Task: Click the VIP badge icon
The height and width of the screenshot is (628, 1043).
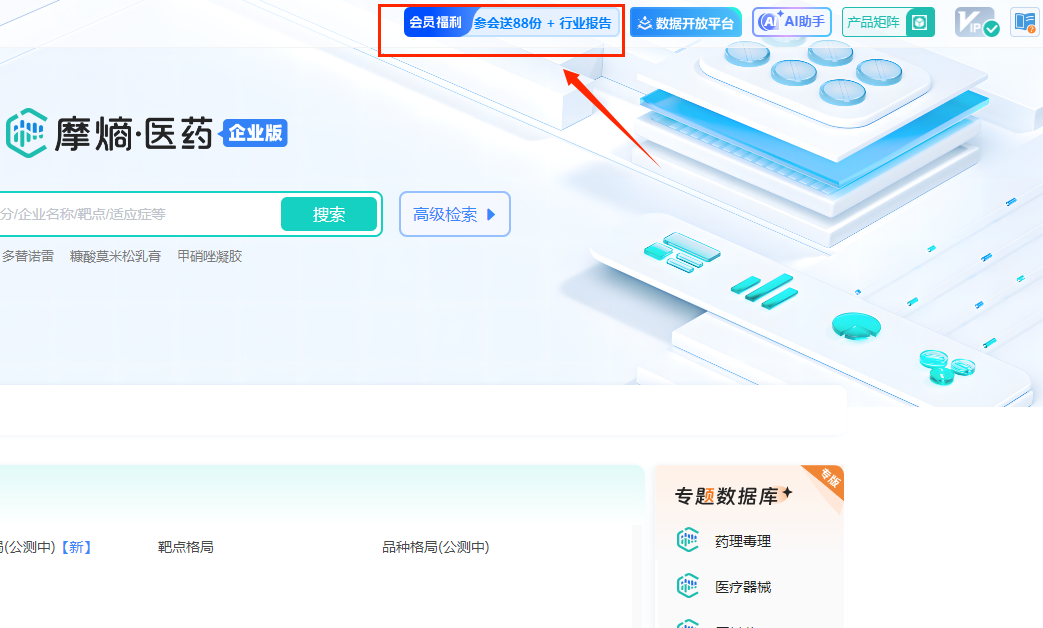Action: tap(976, 22)
